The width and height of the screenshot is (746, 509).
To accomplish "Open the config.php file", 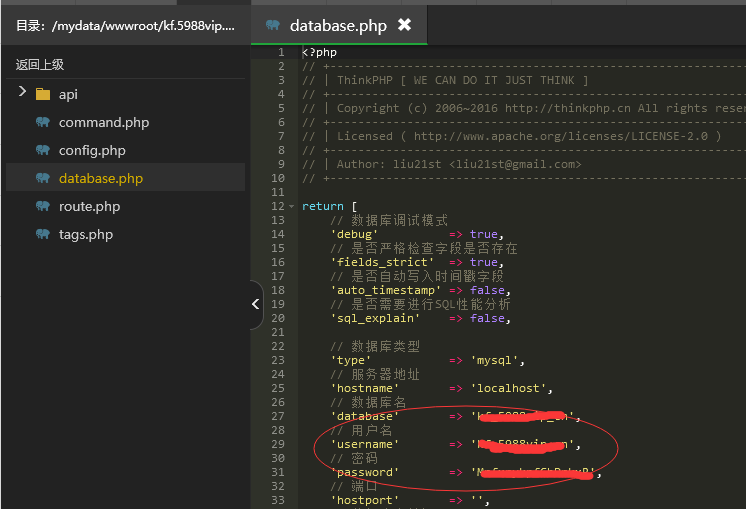I will (x=92, y=150).
